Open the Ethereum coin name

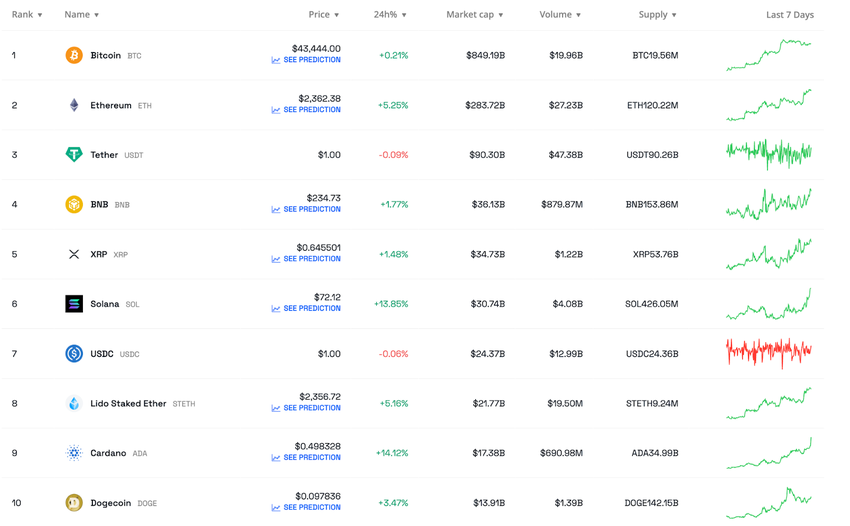point(111,105)
